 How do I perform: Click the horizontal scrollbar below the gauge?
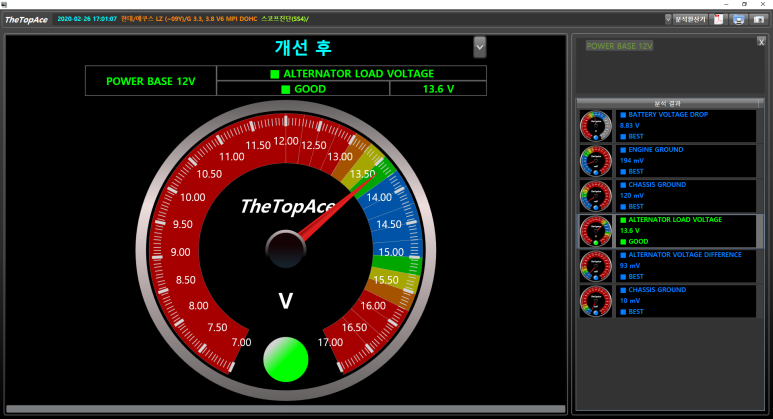point(285,409)
